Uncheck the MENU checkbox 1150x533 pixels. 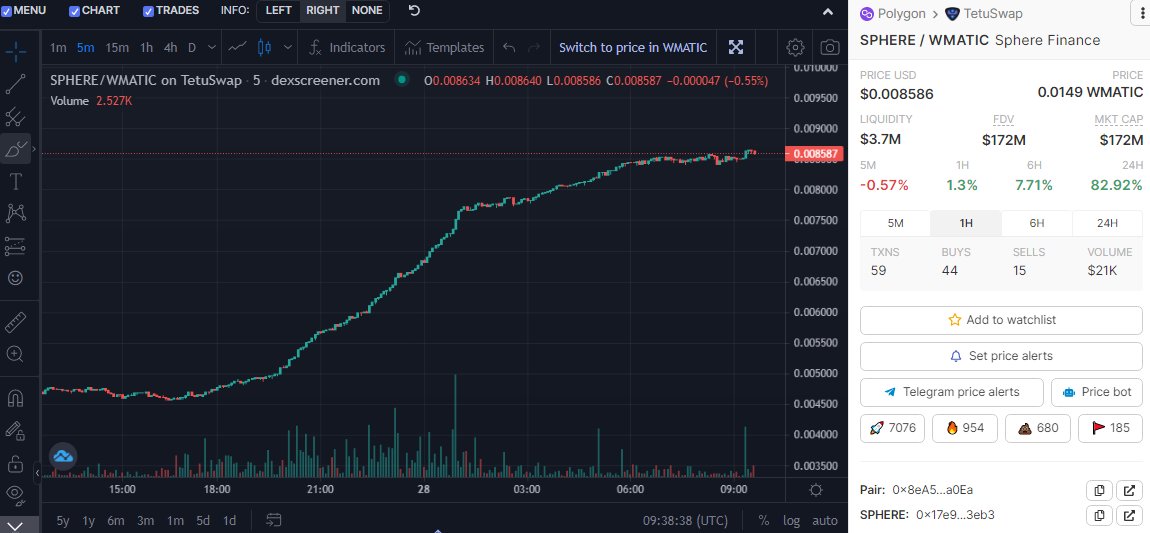coord(6,11)
